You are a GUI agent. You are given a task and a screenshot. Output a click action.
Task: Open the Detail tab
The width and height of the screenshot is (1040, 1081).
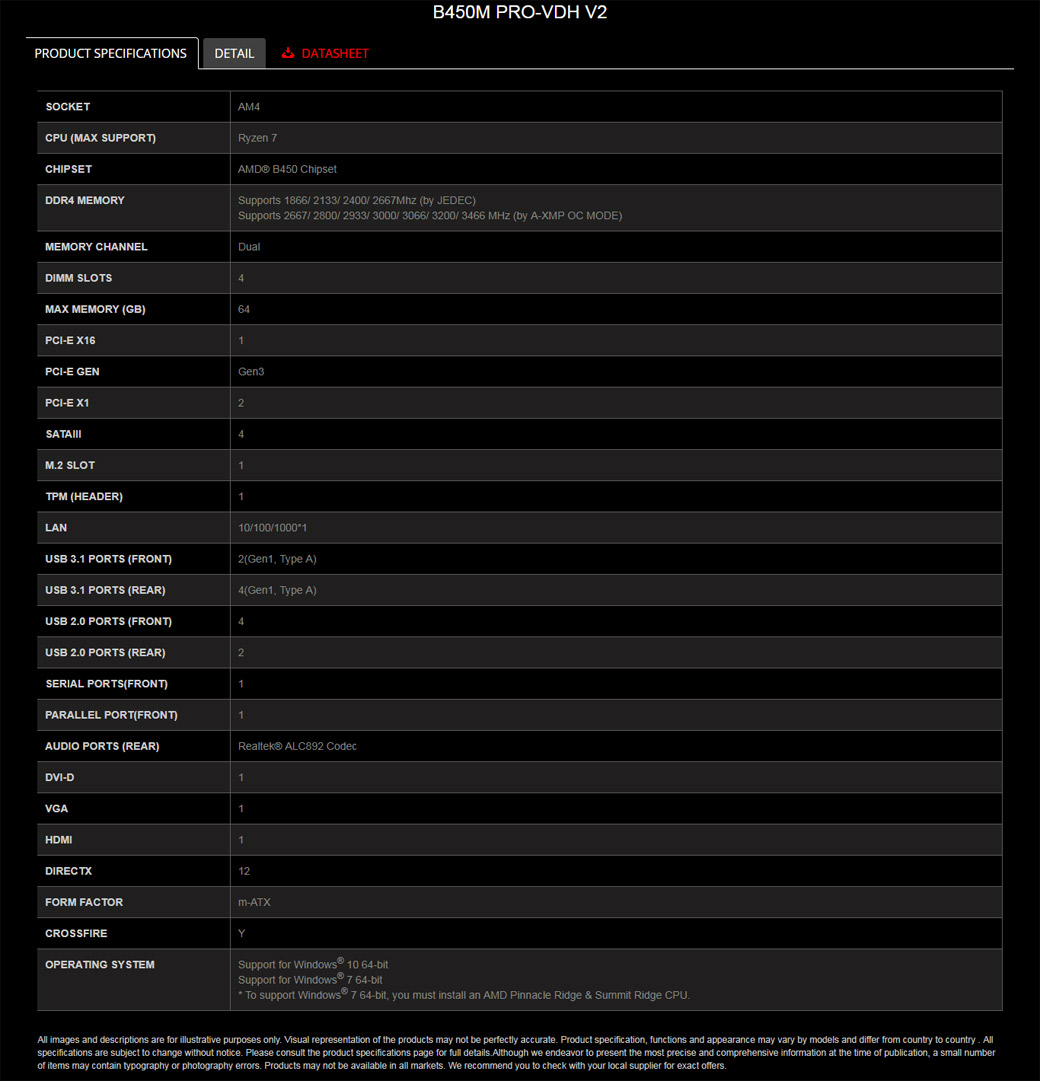[234, 53]
